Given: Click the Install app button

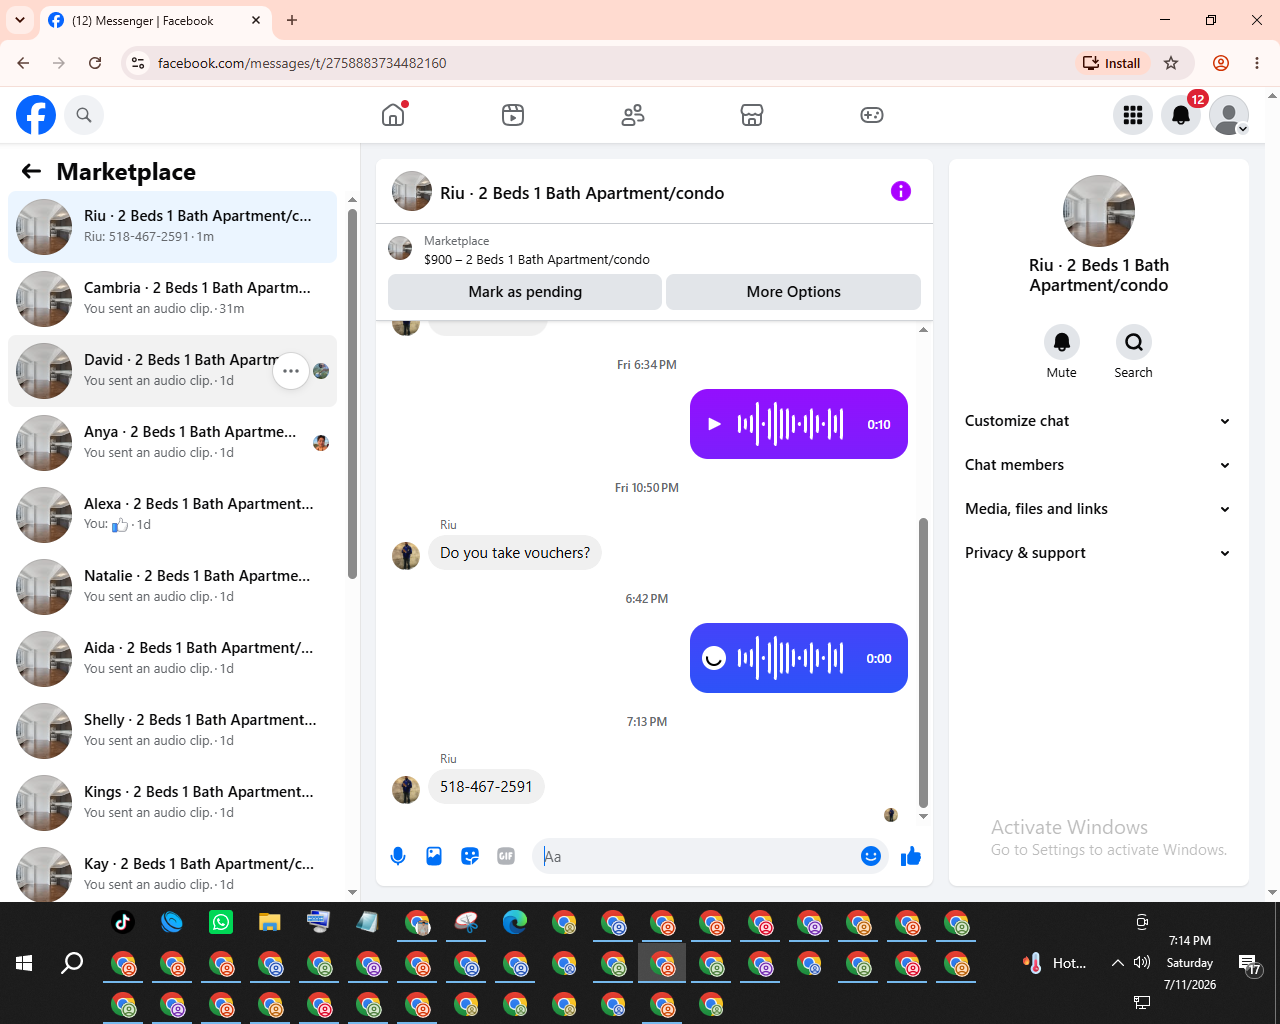Looking at the screenshot, I should click(x=1111, y=63).
